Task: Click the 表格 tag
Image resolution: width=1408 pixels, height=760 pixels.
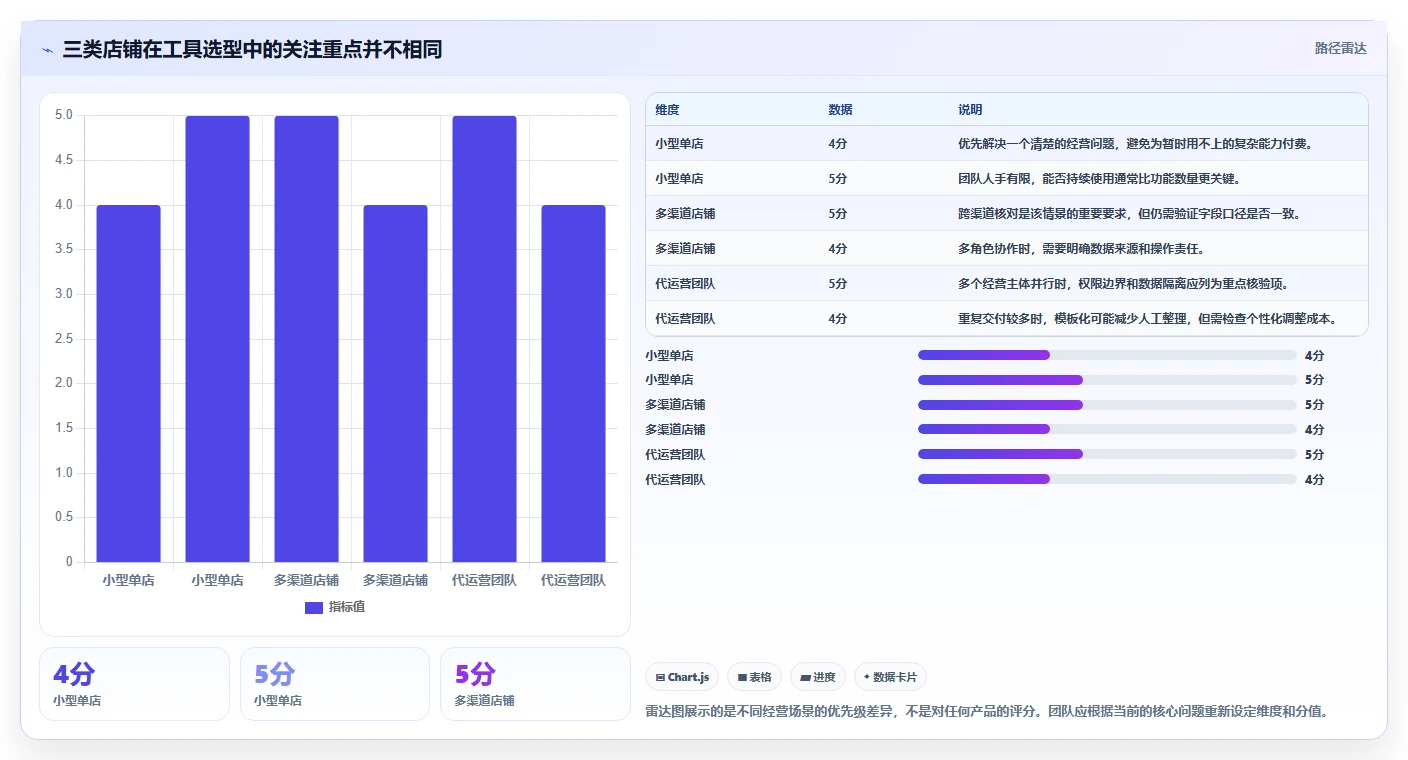Action: click(x=754, y=677)
